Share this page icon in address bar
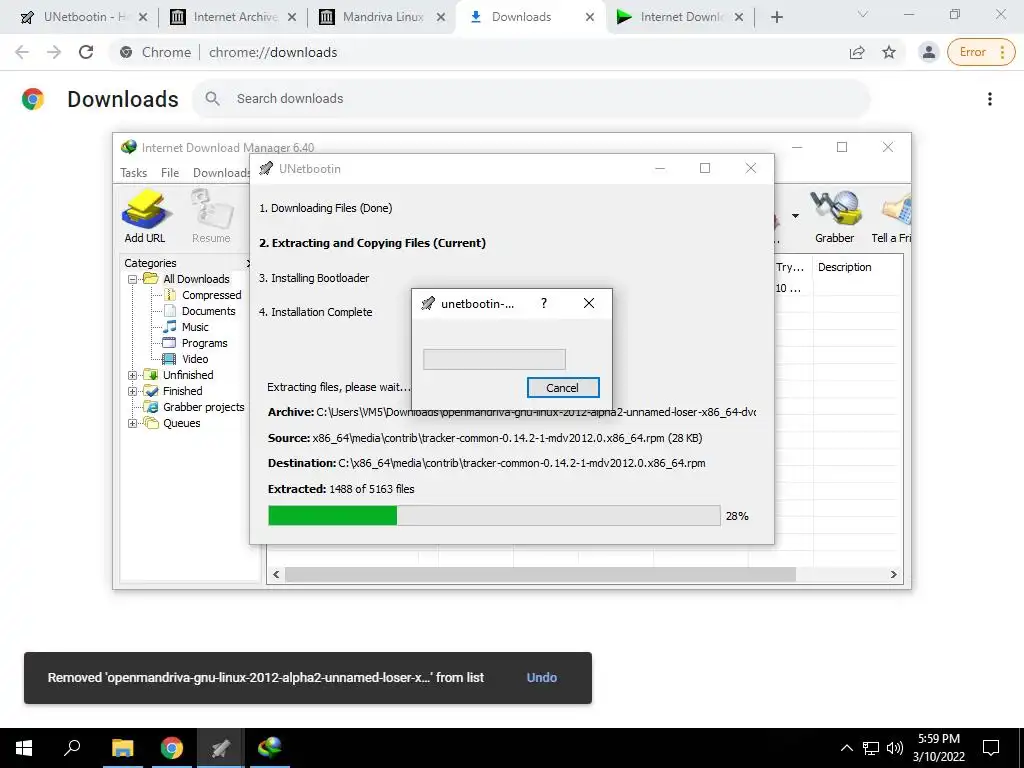 857,52
